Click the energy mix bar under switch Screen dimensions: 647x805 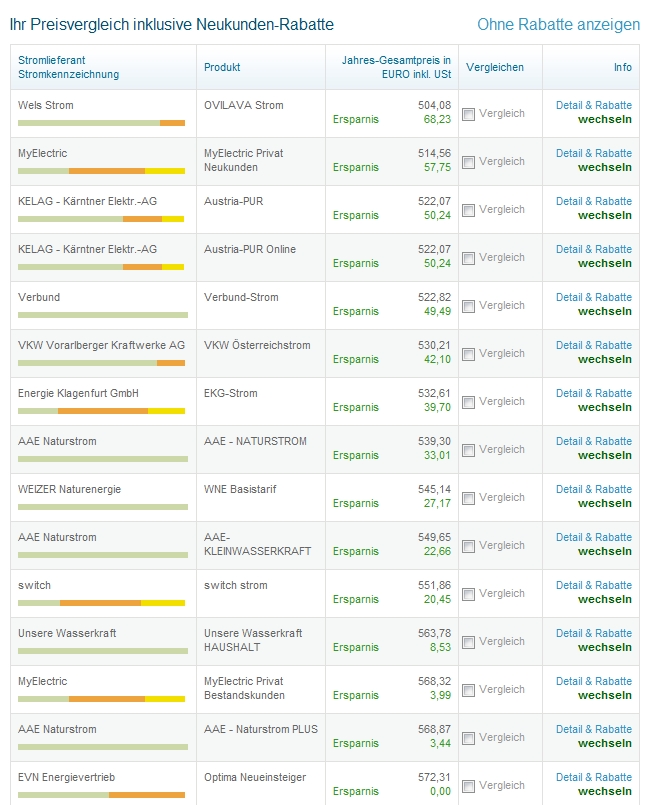[x=101, y=603]
